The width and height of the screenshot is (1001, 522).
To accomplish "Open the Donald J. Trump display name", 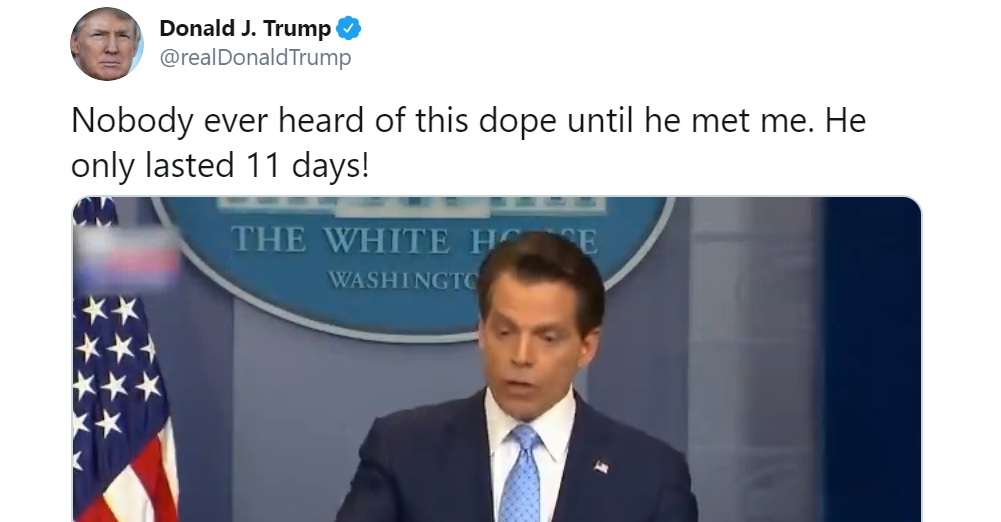I will (x=245, y=28).
